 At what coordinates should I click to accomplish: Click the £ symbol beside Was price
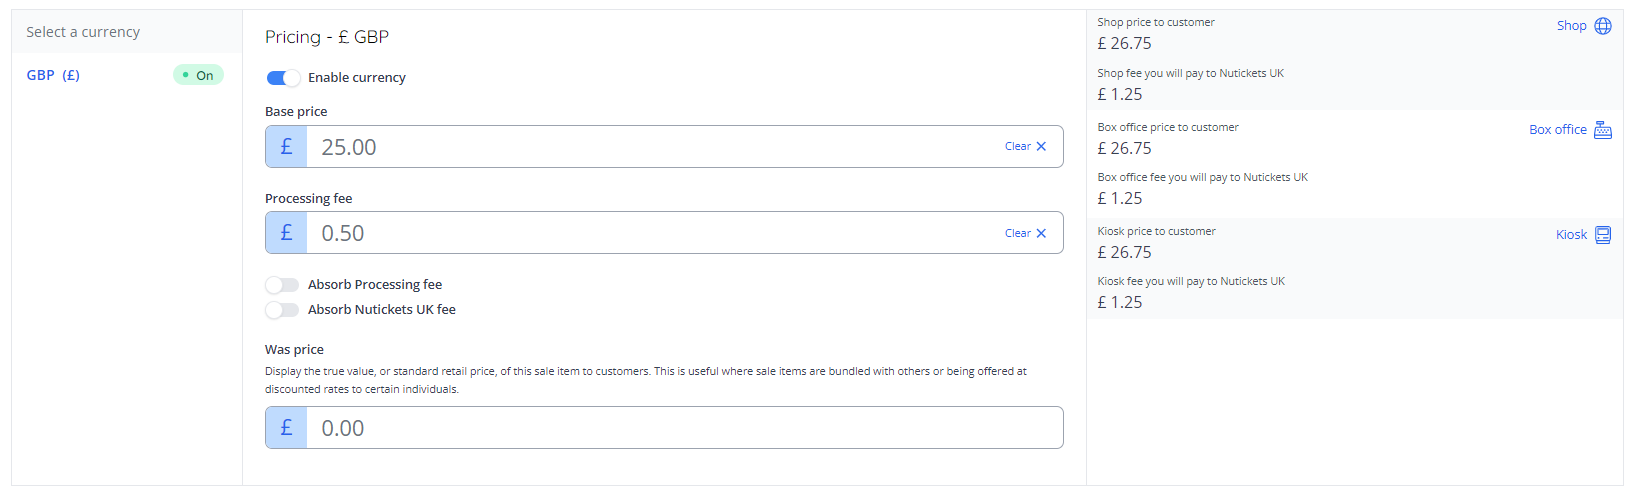tap(286, 428)
